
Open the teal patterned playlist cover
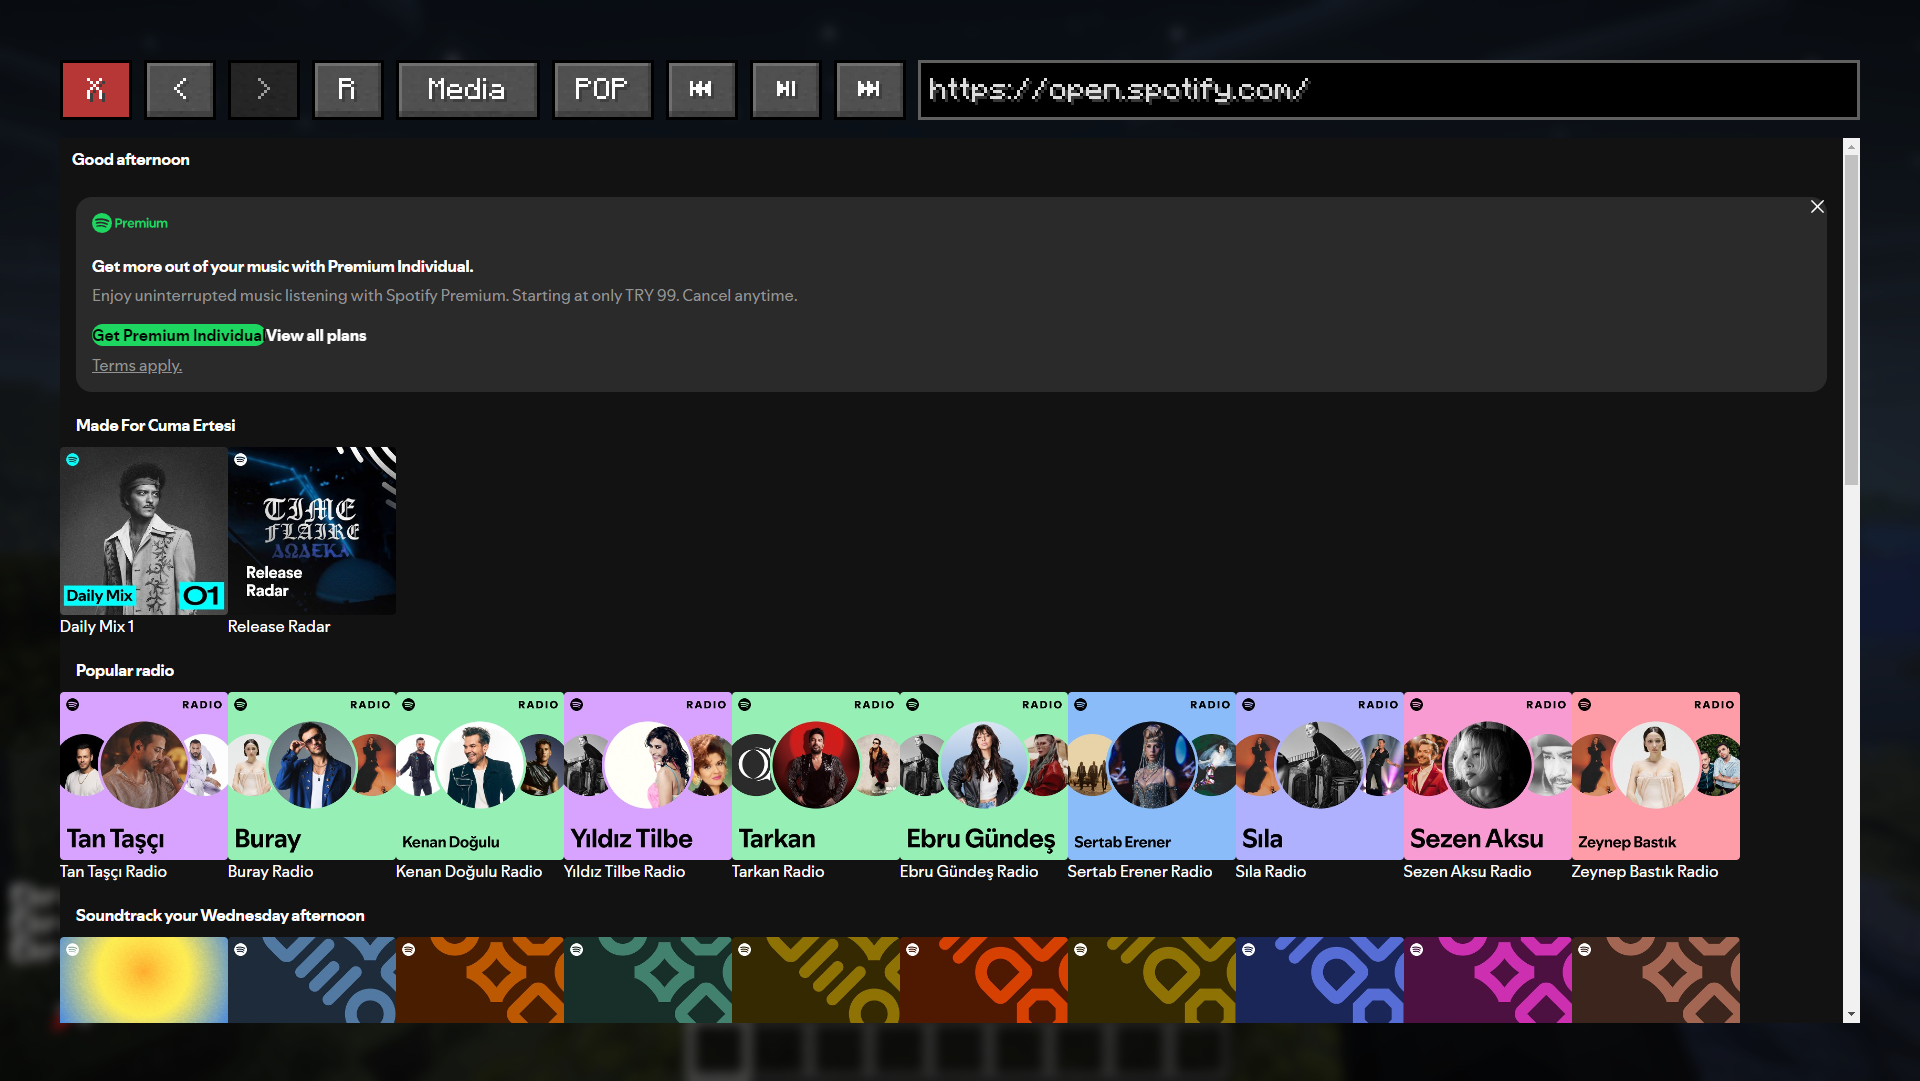[x=648, y=980]
